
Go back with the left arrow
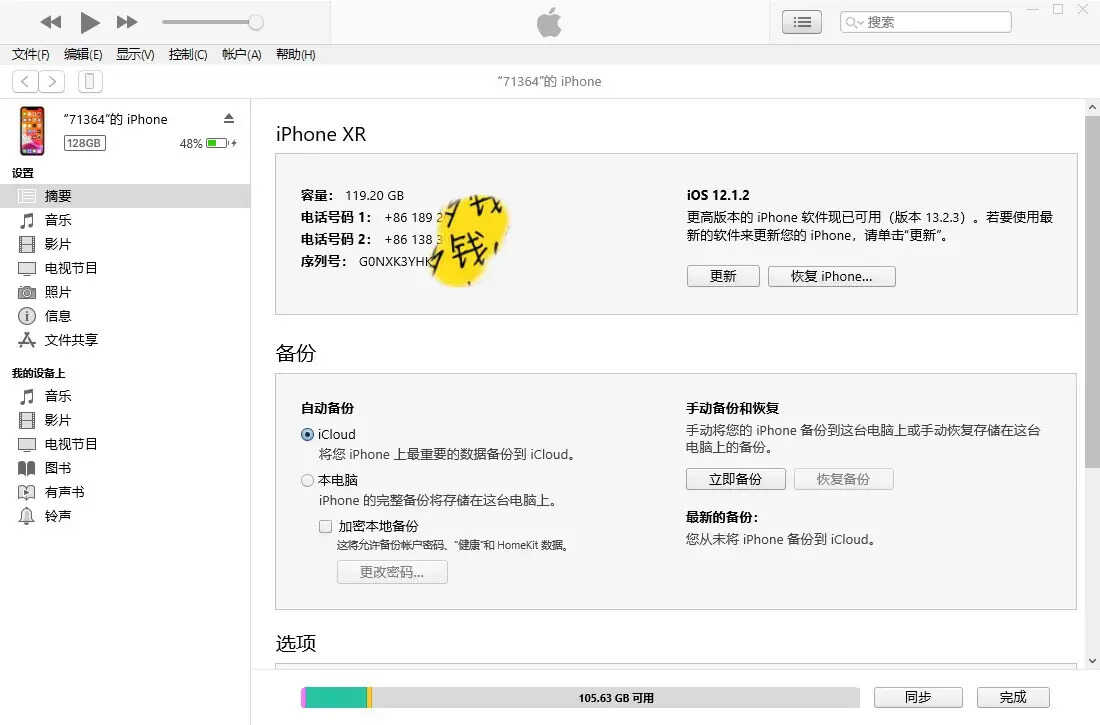click(25, 81)
